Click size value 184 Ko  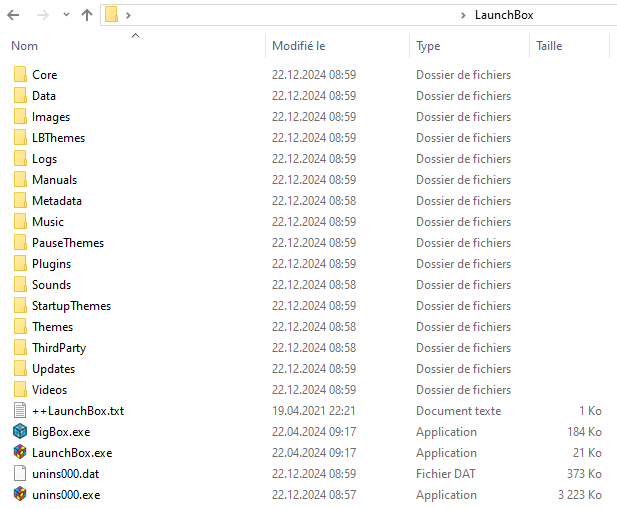click(584, 432)
